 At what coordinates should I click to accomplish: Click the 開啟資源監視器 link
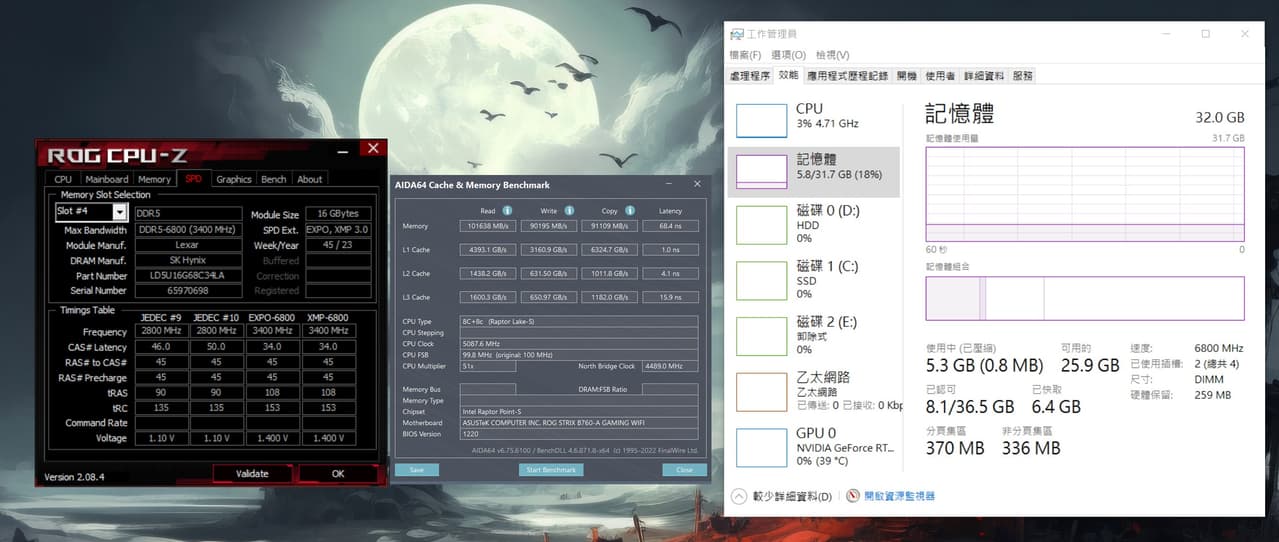[x=899, y=496]
